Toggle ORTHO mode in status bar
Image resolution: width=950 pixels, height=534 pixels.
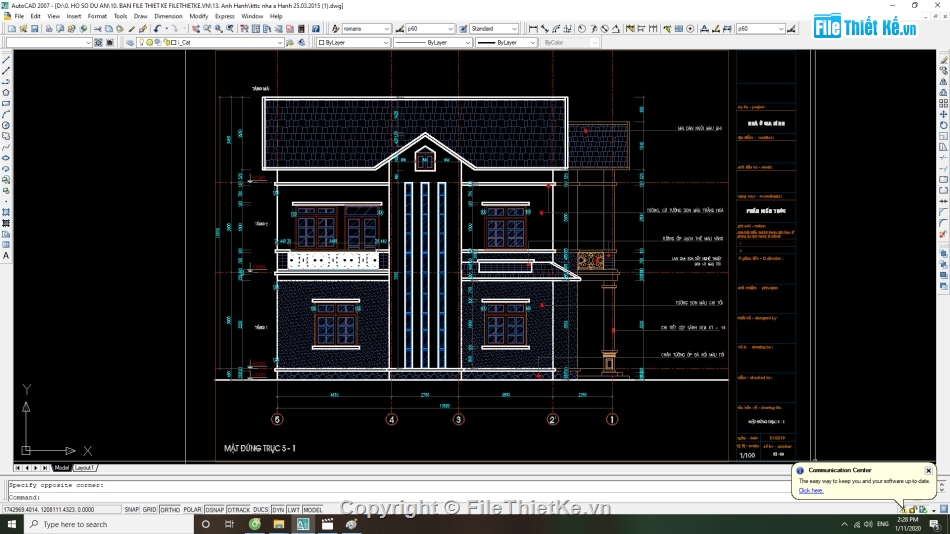170,510
